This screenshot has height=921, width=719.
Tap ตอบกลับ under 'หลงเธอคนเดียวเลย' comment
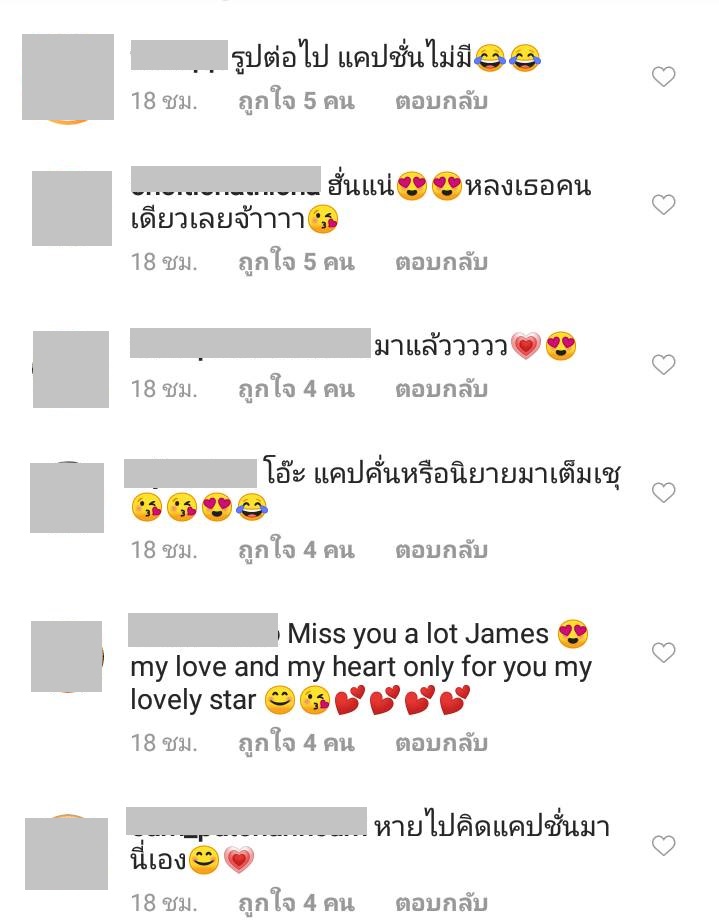pyautogui.click(x=441, y=262)
